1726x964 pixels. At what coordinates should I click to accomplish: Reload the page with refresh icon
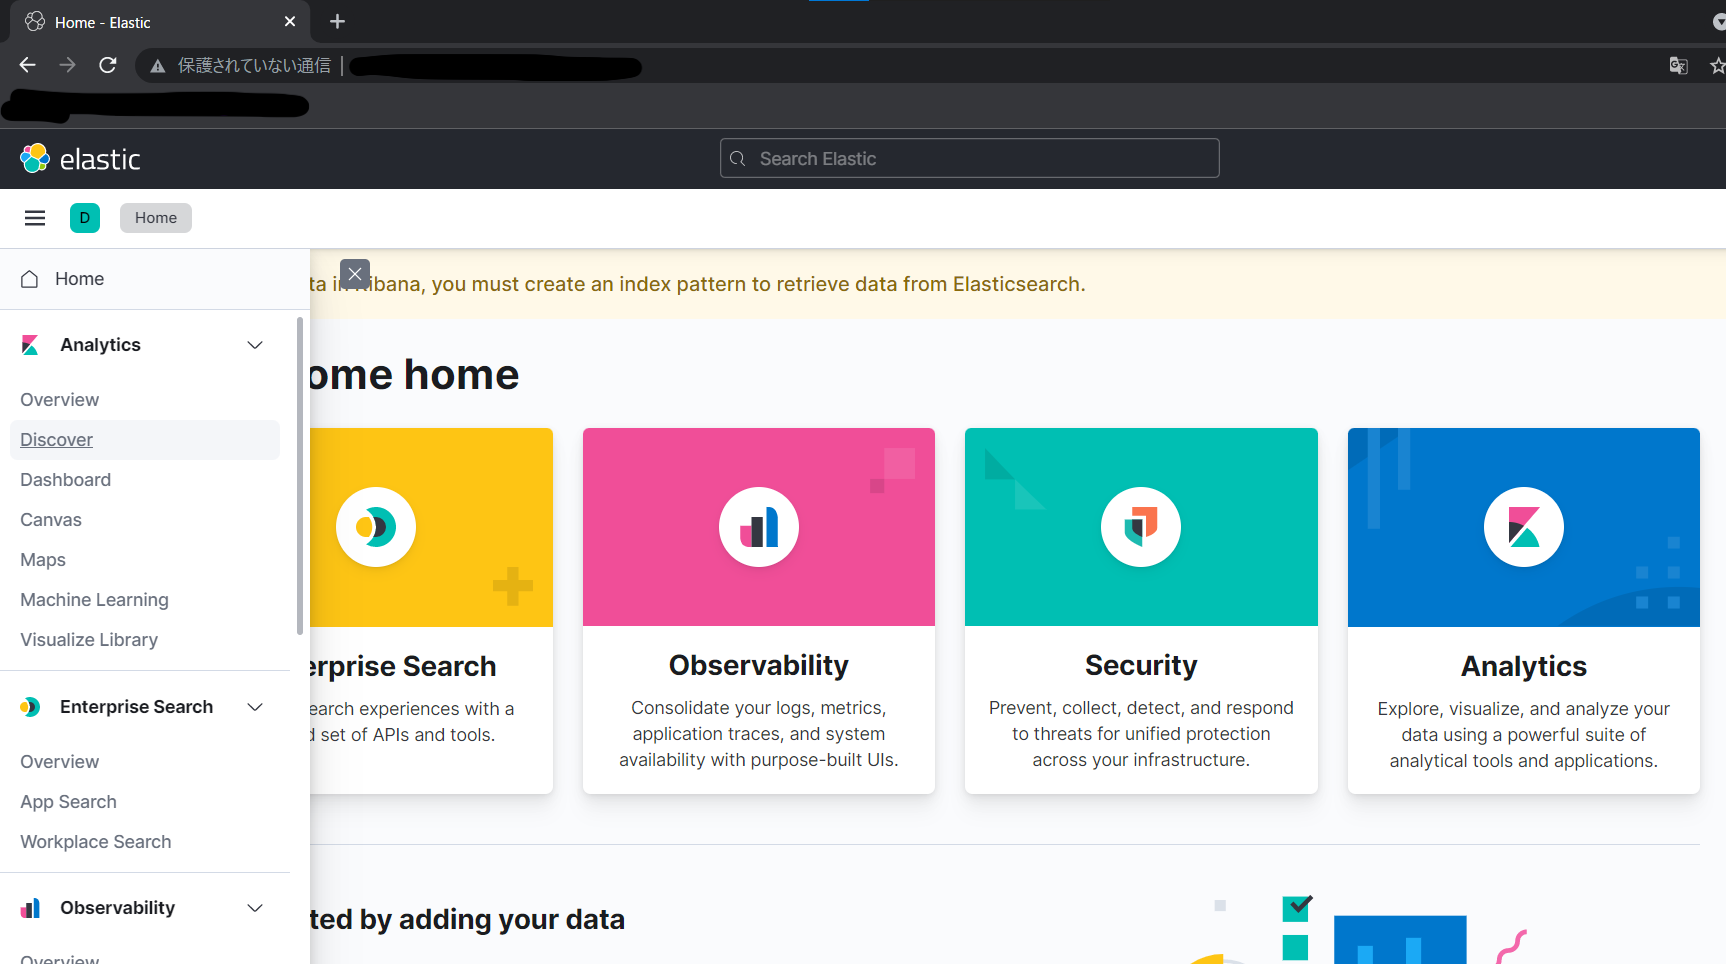108,65
